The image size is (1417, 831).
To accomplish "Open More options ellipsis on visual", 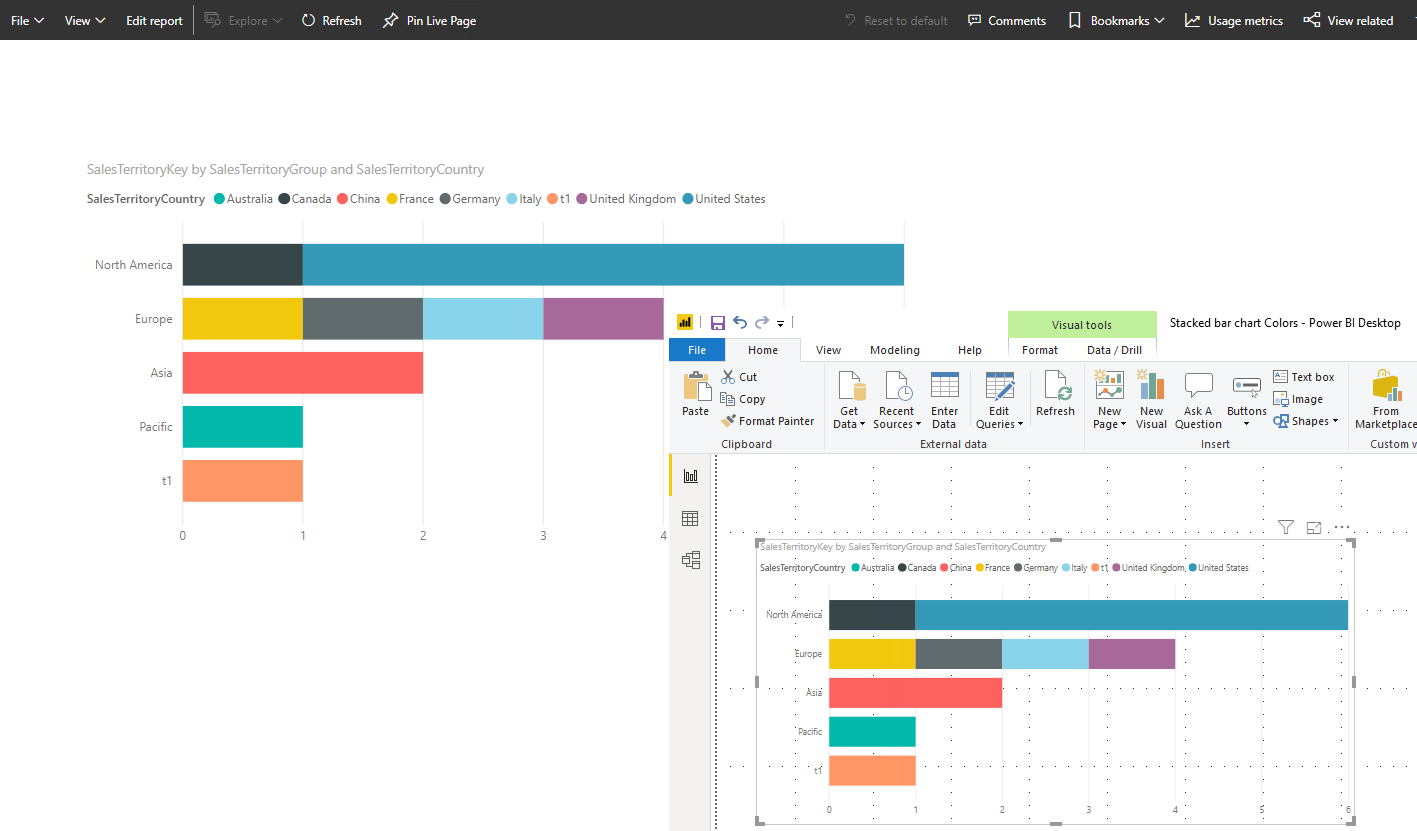I will coord(1342,527).
